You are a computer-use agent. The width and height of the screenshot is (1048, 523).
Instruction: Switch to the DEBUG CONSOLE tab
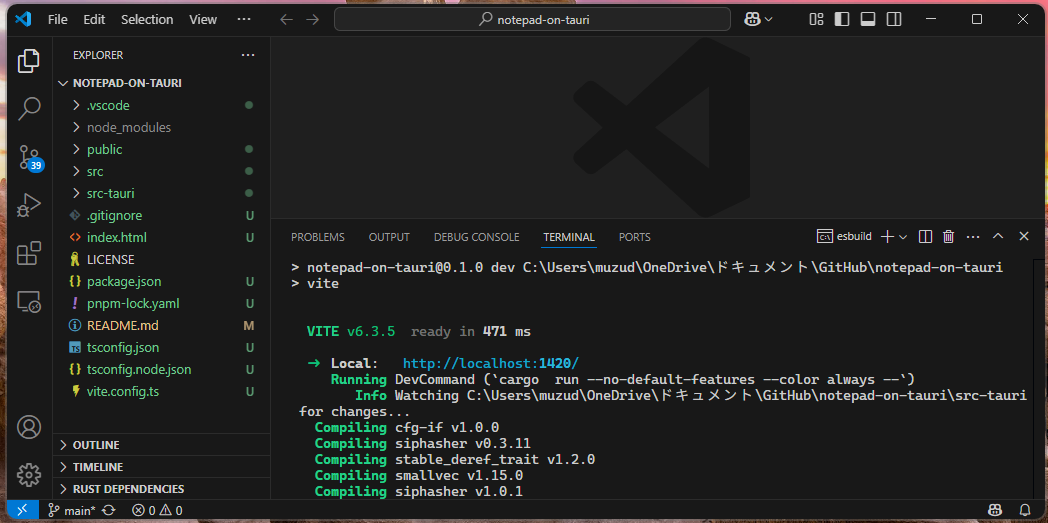477,237
